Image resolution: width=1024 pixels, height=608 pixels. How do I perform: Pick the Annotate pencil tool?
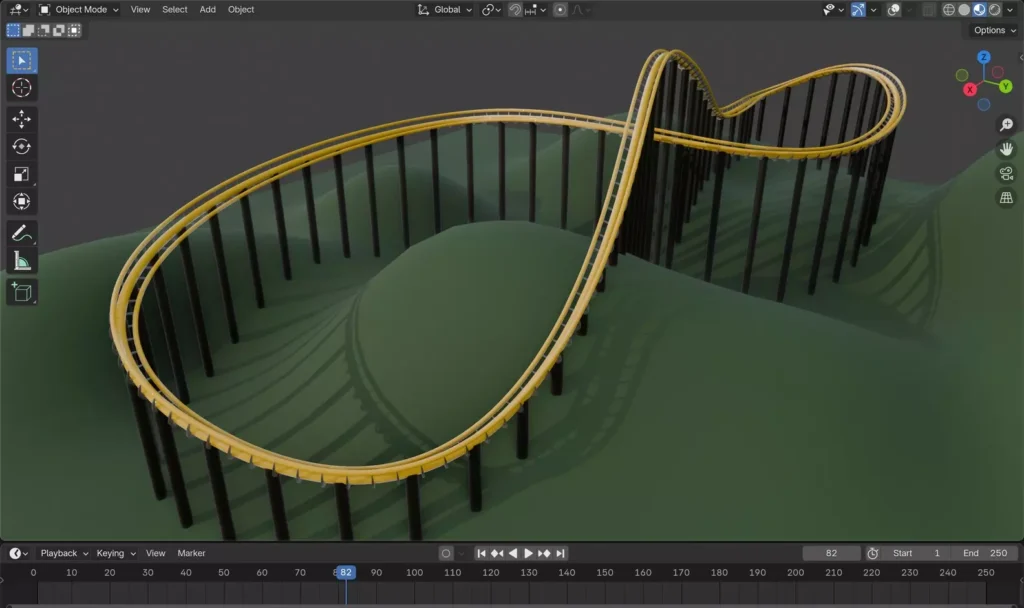pos(21,234)
